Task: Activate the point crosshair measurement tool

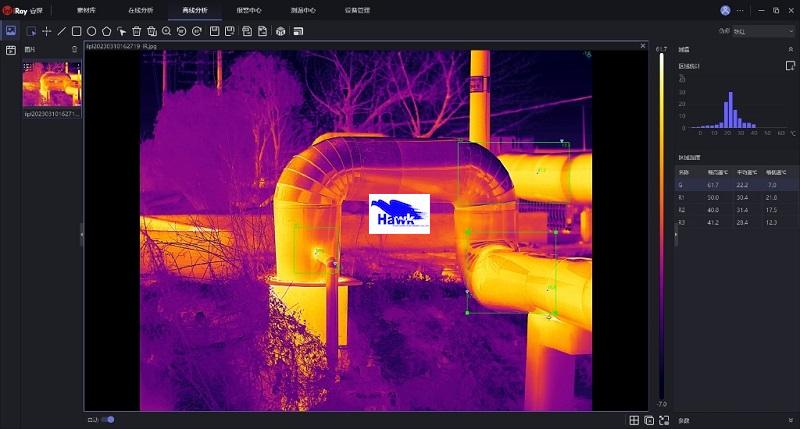Action: coord(46,31)
